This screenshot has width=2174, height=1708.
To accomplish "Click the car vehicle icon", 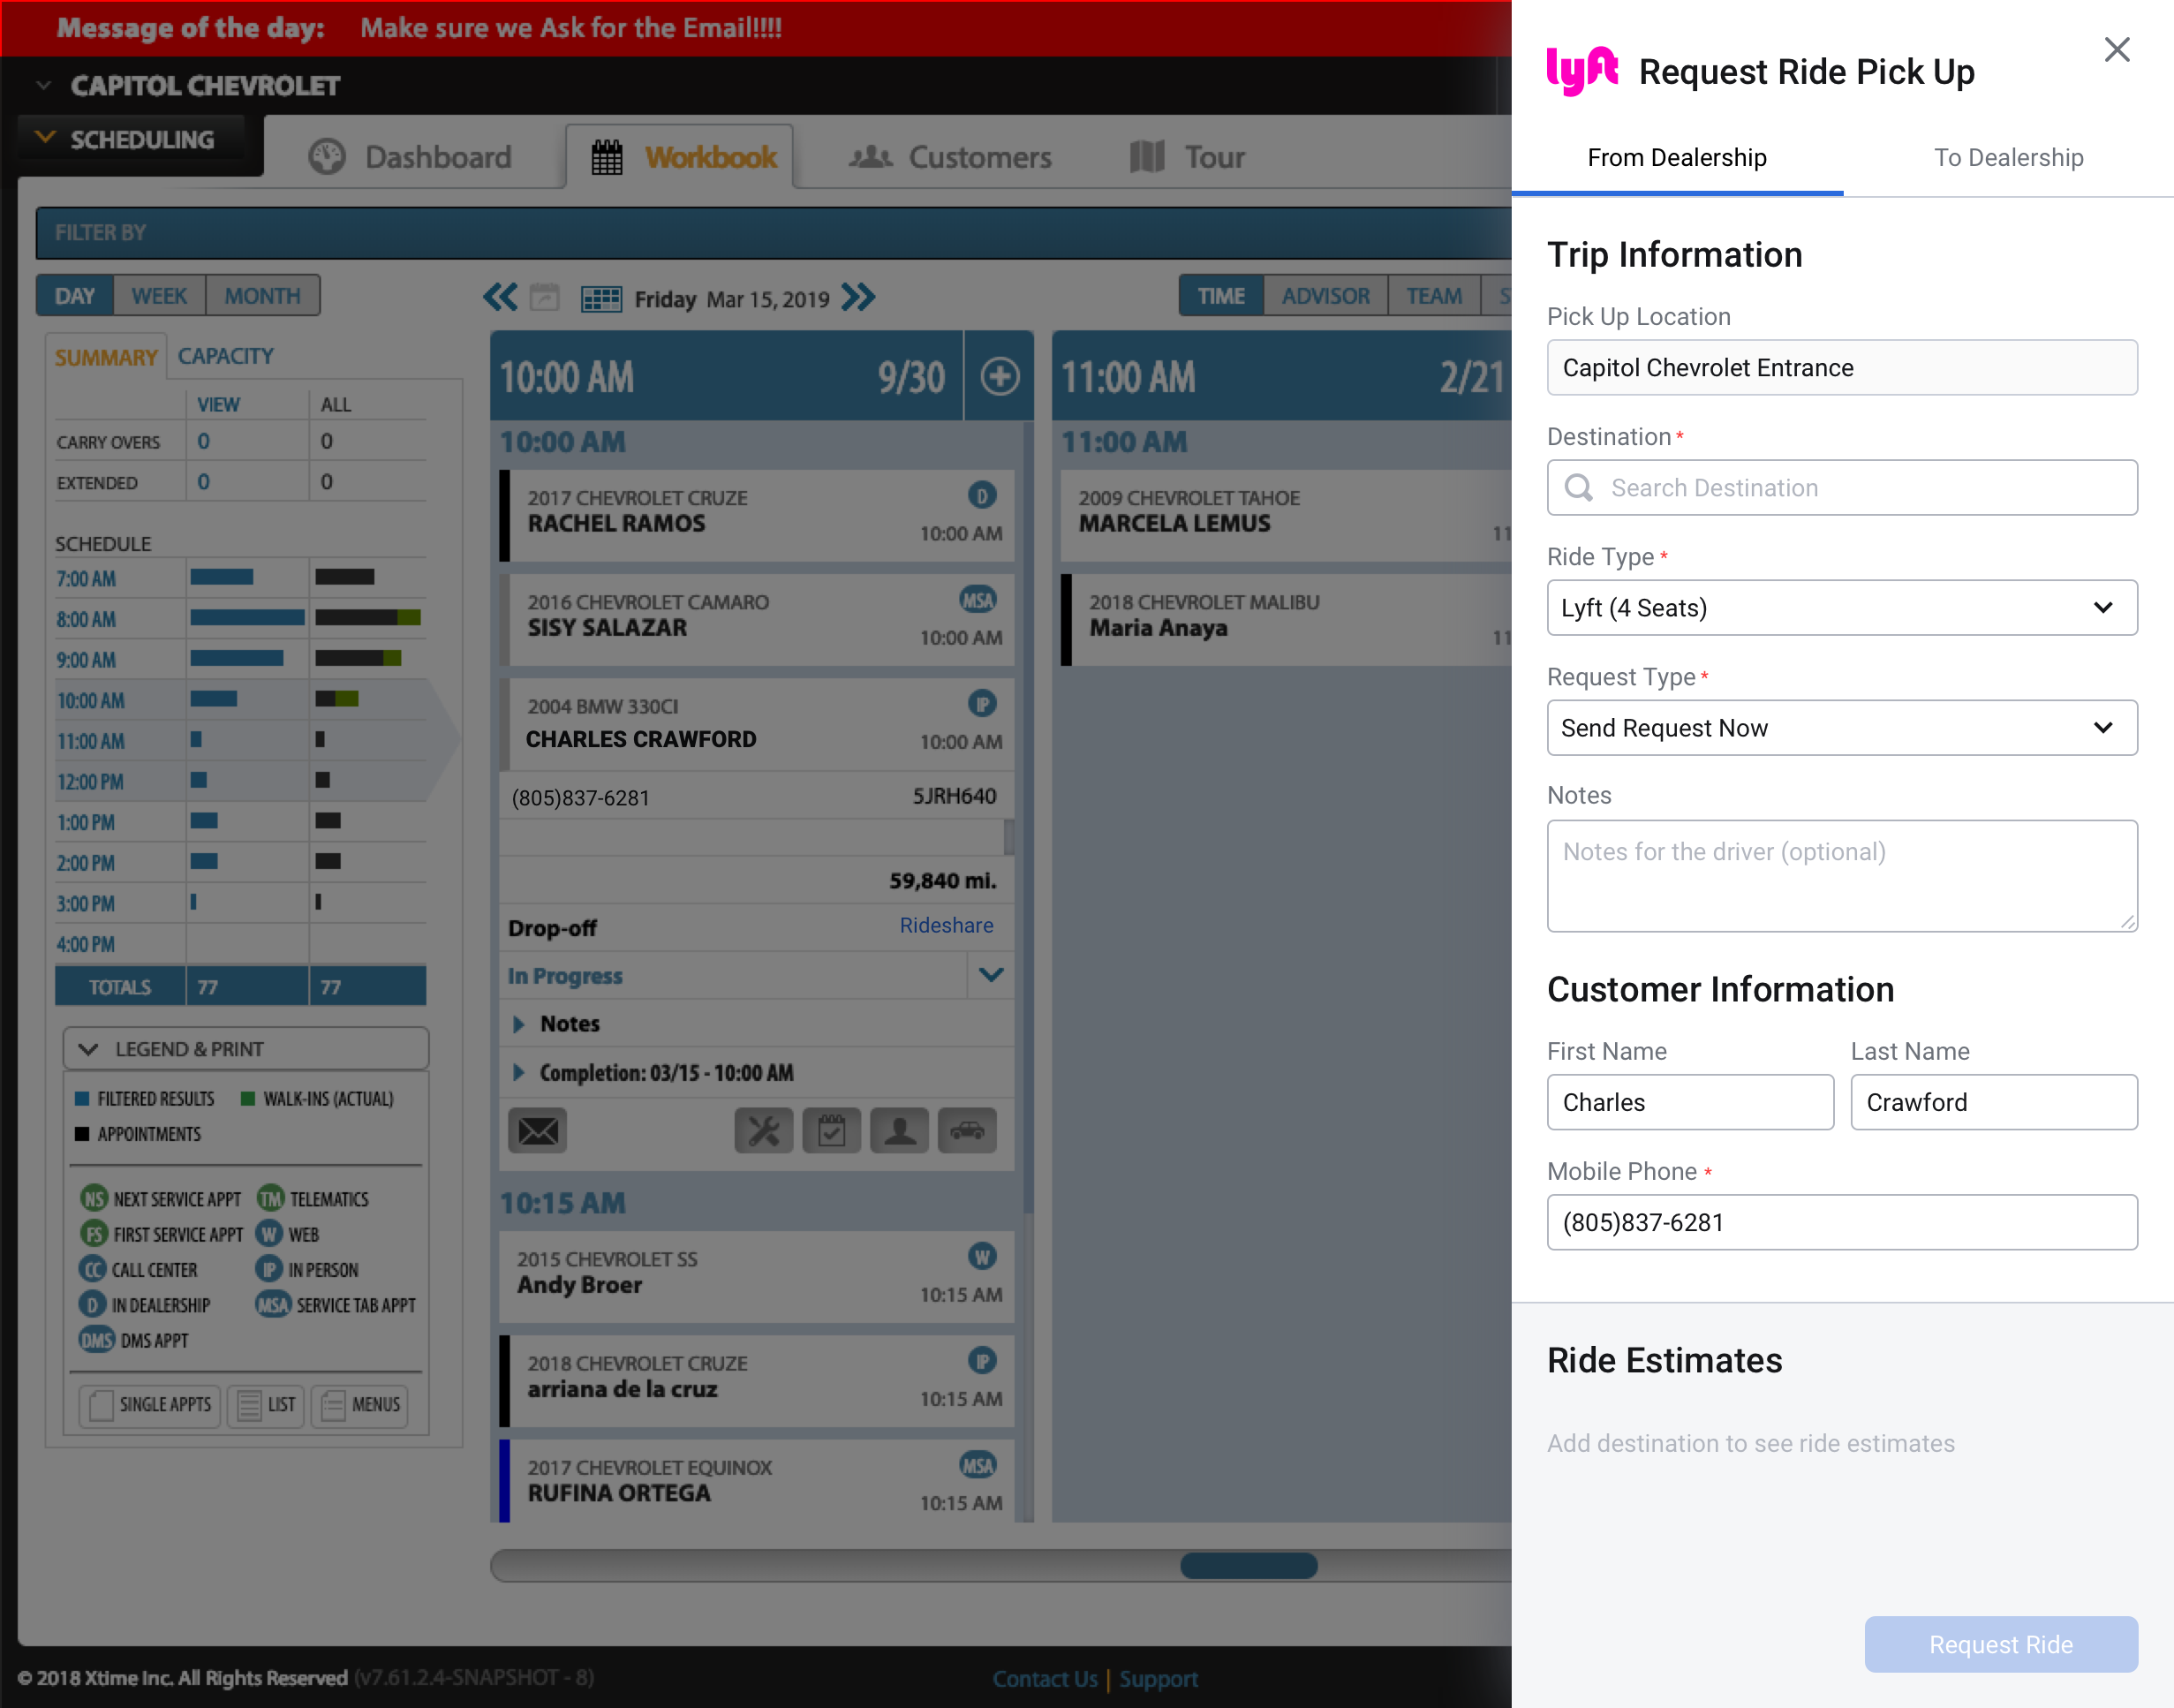I will click(x=967, y=1130).
